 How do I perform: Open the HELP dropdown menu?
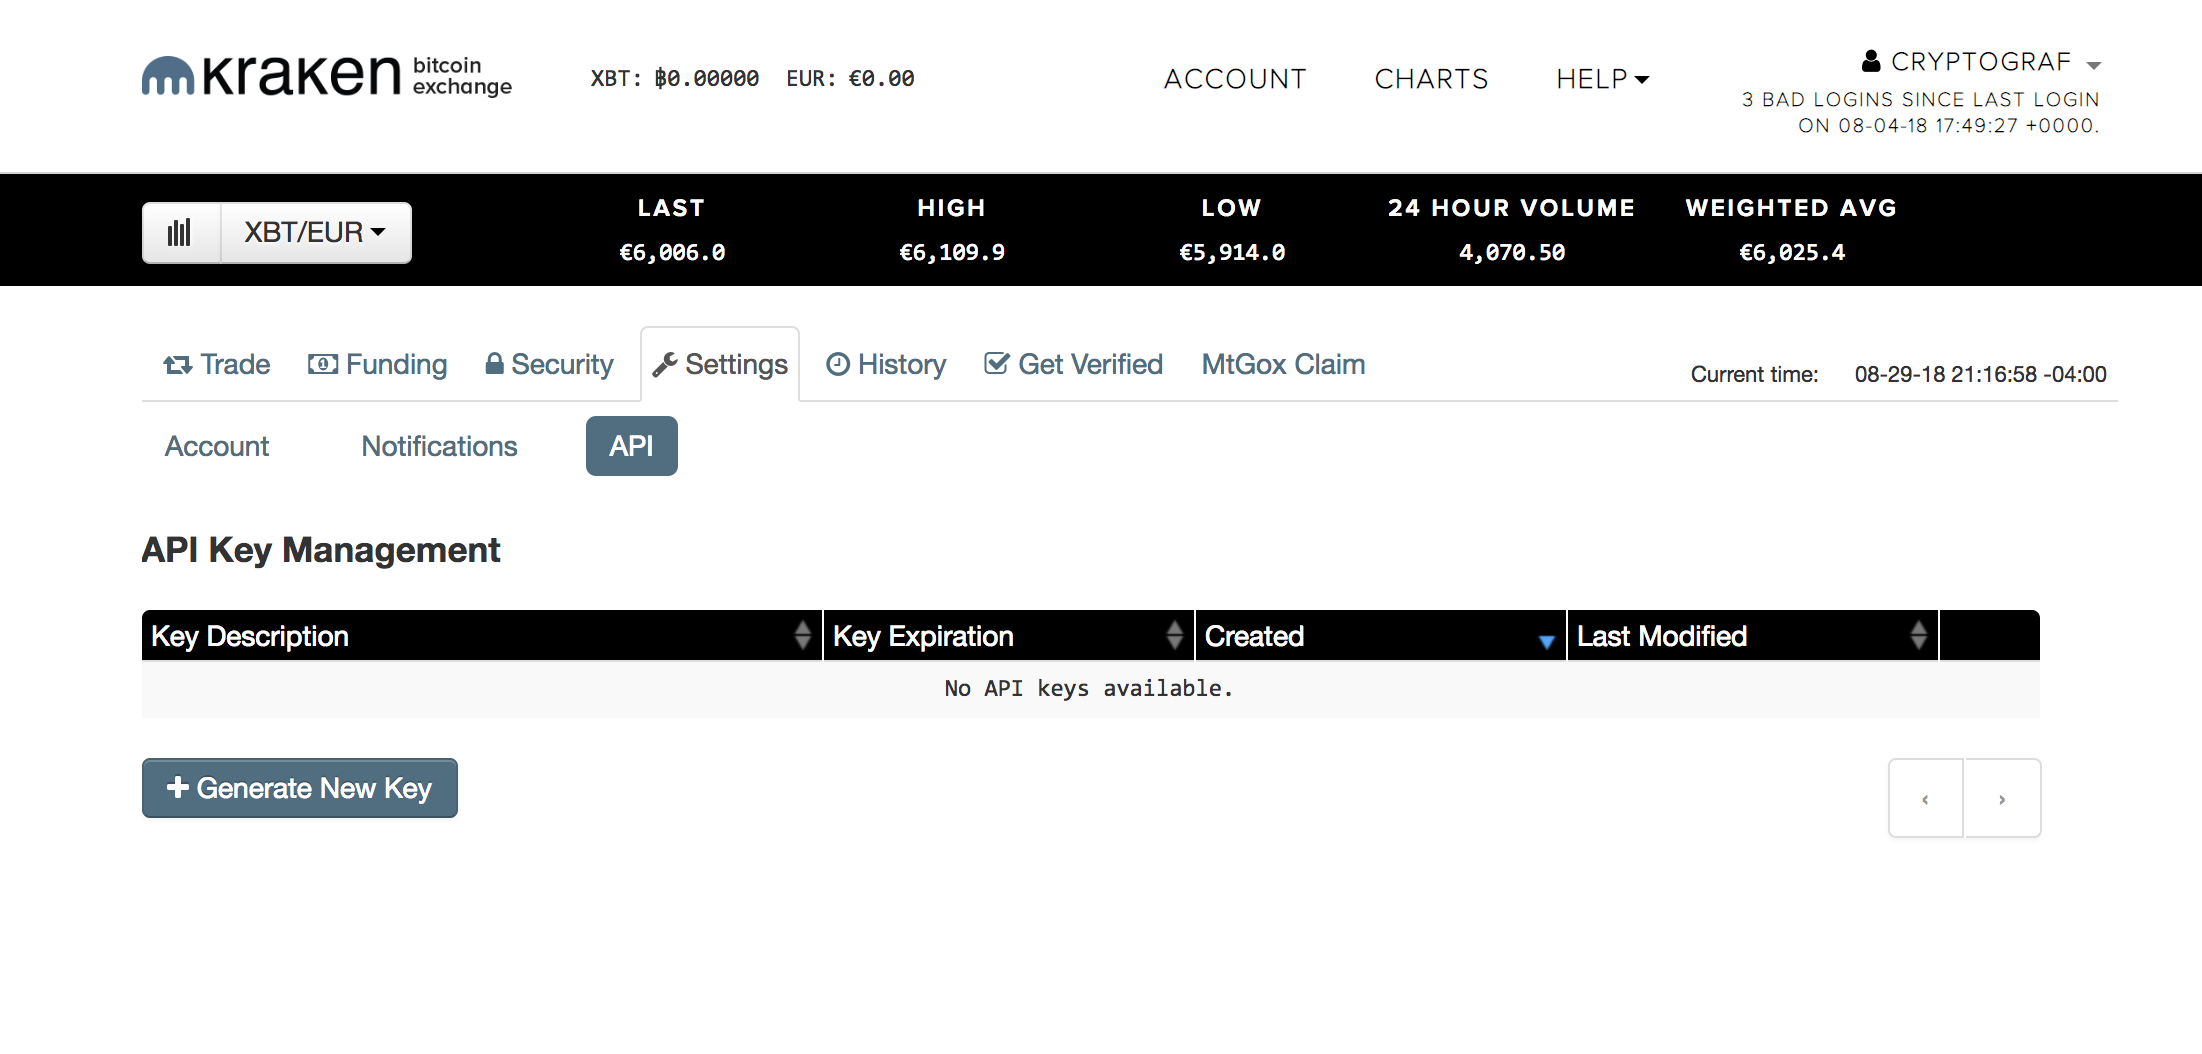(1602, 79)
